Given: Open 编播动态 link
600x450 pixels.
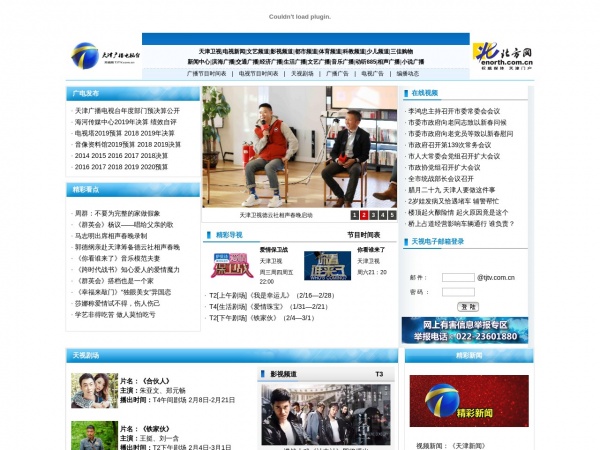Looking at the screenshot, I should (x=408, y=73).
